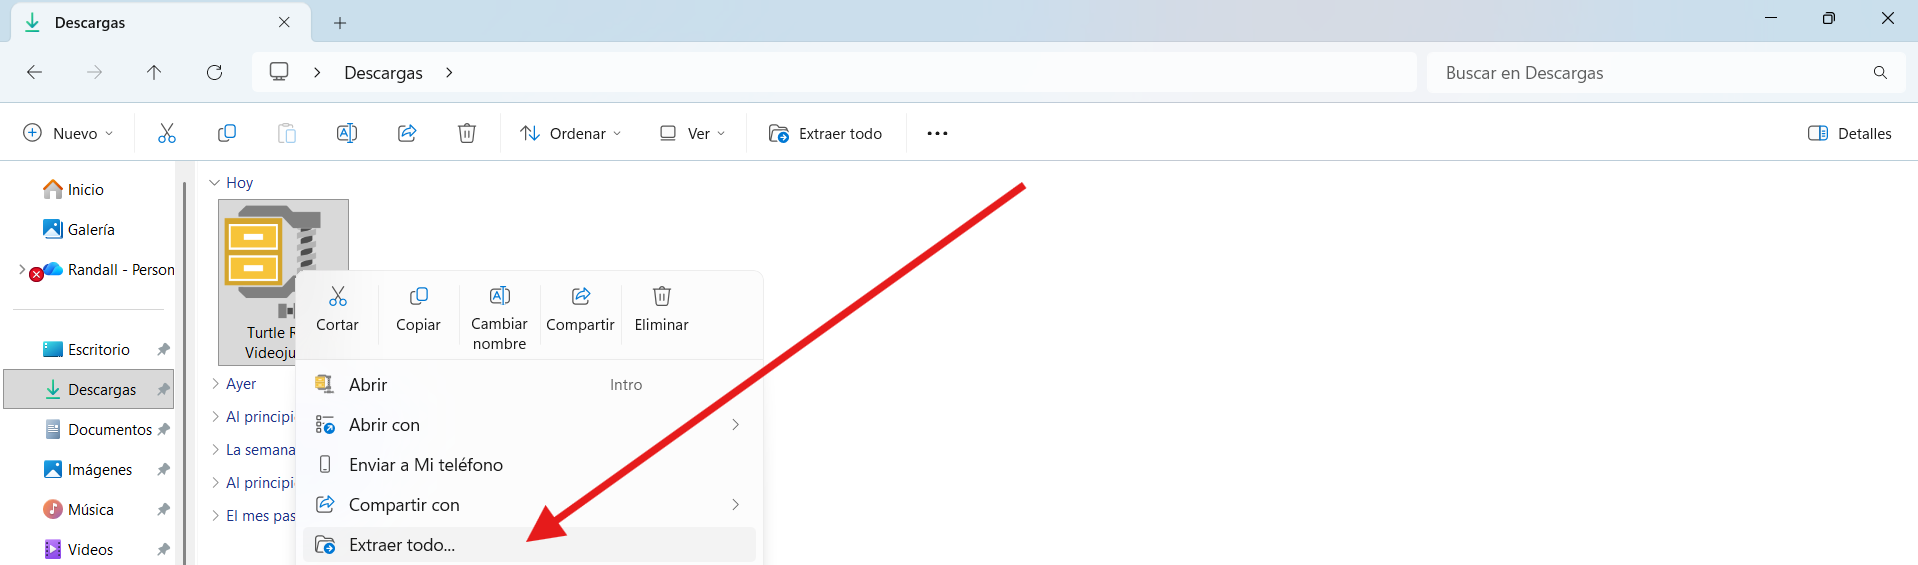Screen dimensions: 1918x565
Task: Click the Copy icon in the toolbar
Action: (x=227, y=133)
